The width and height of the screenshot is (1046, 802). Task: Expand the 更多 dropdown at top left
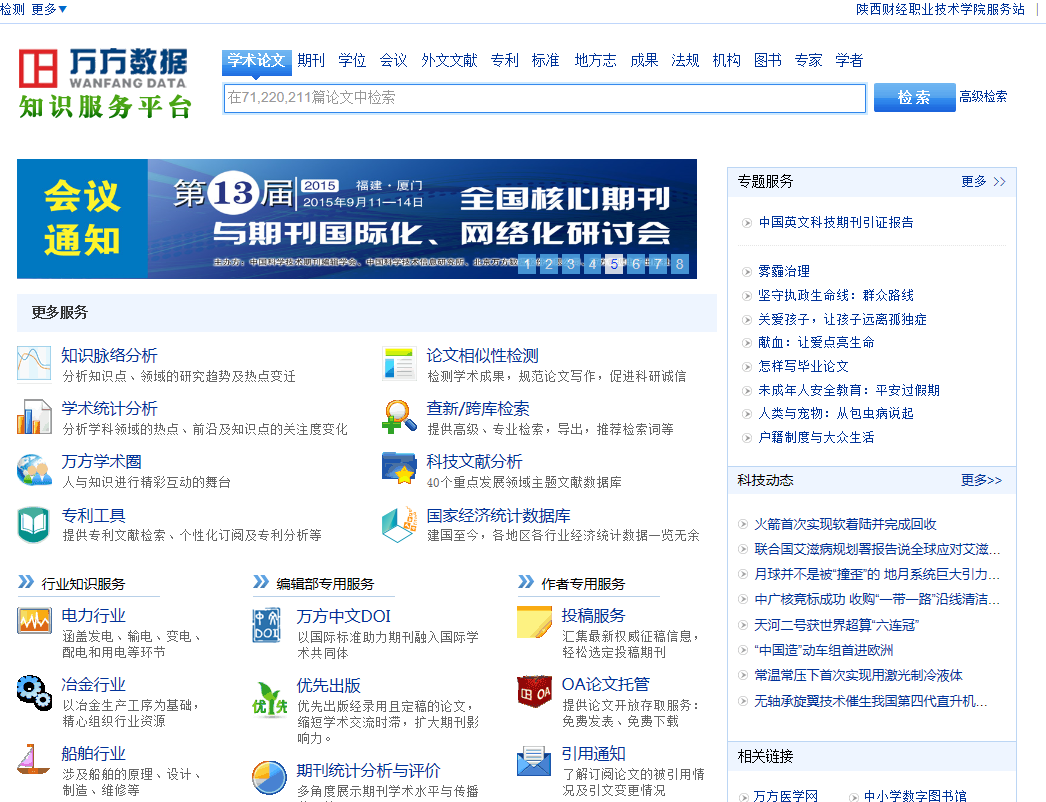[49, 9]
